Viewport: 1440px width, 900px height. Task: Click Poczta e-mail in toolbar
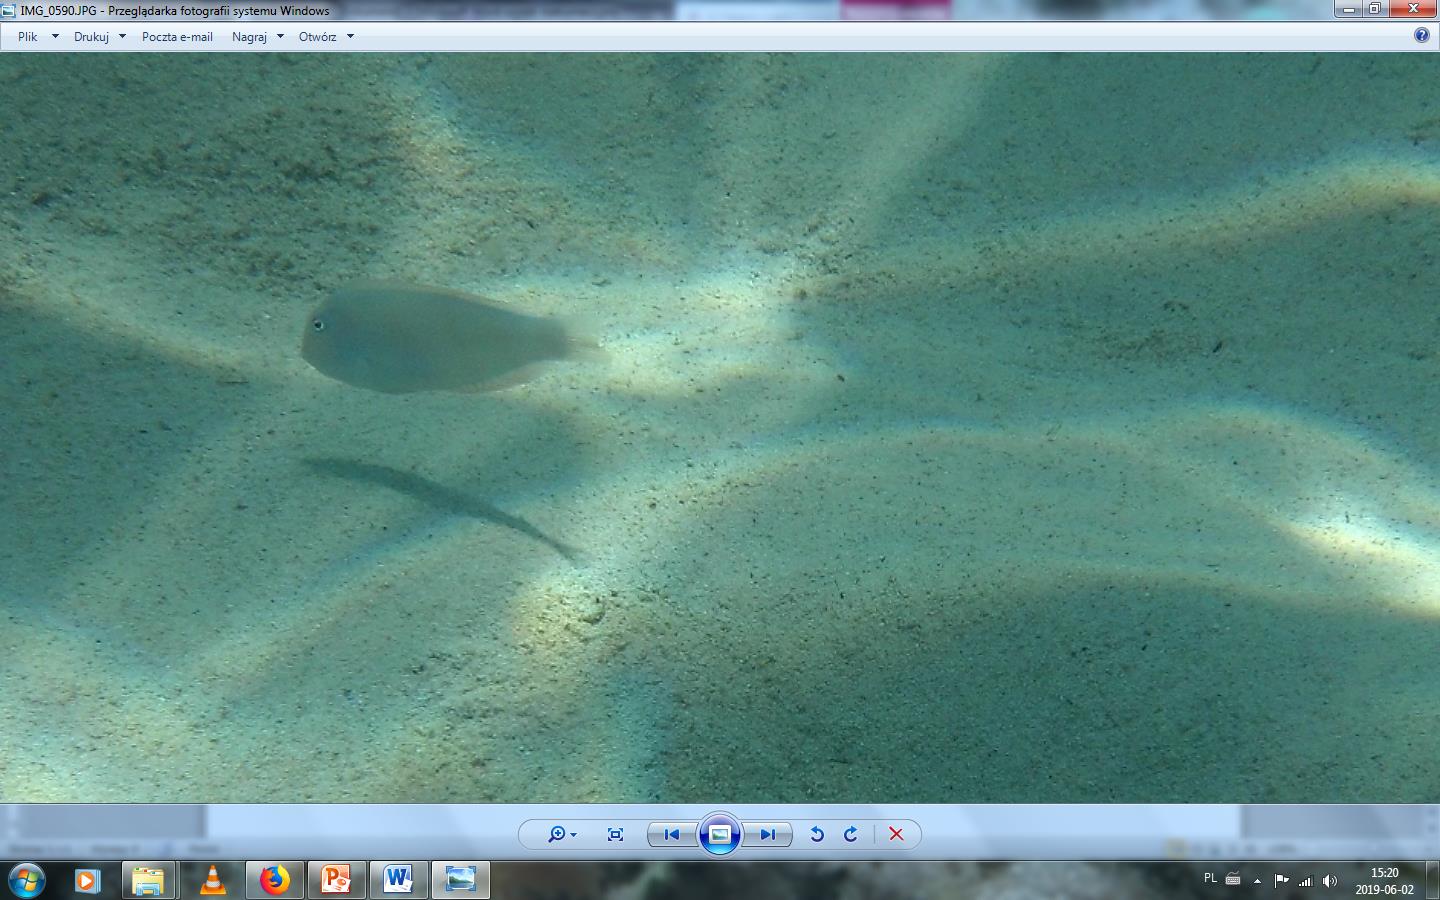(x=177, y=36)
